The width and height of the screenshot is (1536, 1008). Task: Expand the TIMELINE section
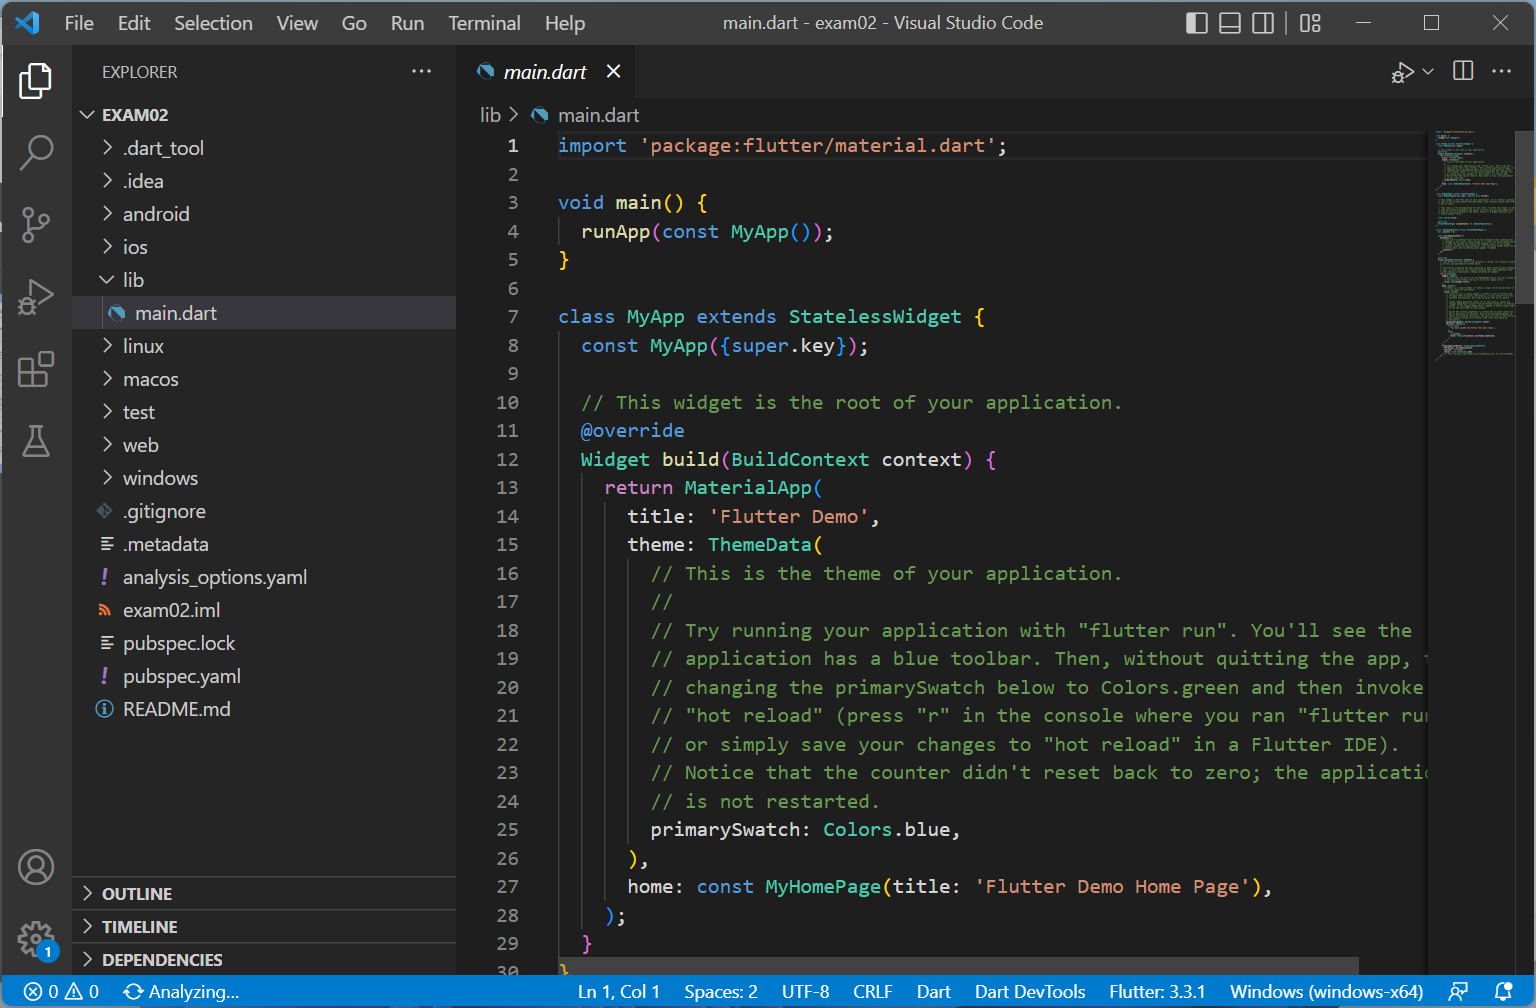[x=264, y=926]
